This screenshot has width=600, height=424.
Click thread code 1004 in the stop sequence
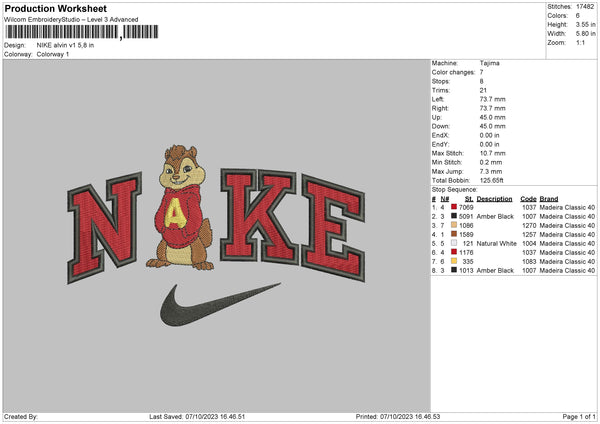click(529, 243)
